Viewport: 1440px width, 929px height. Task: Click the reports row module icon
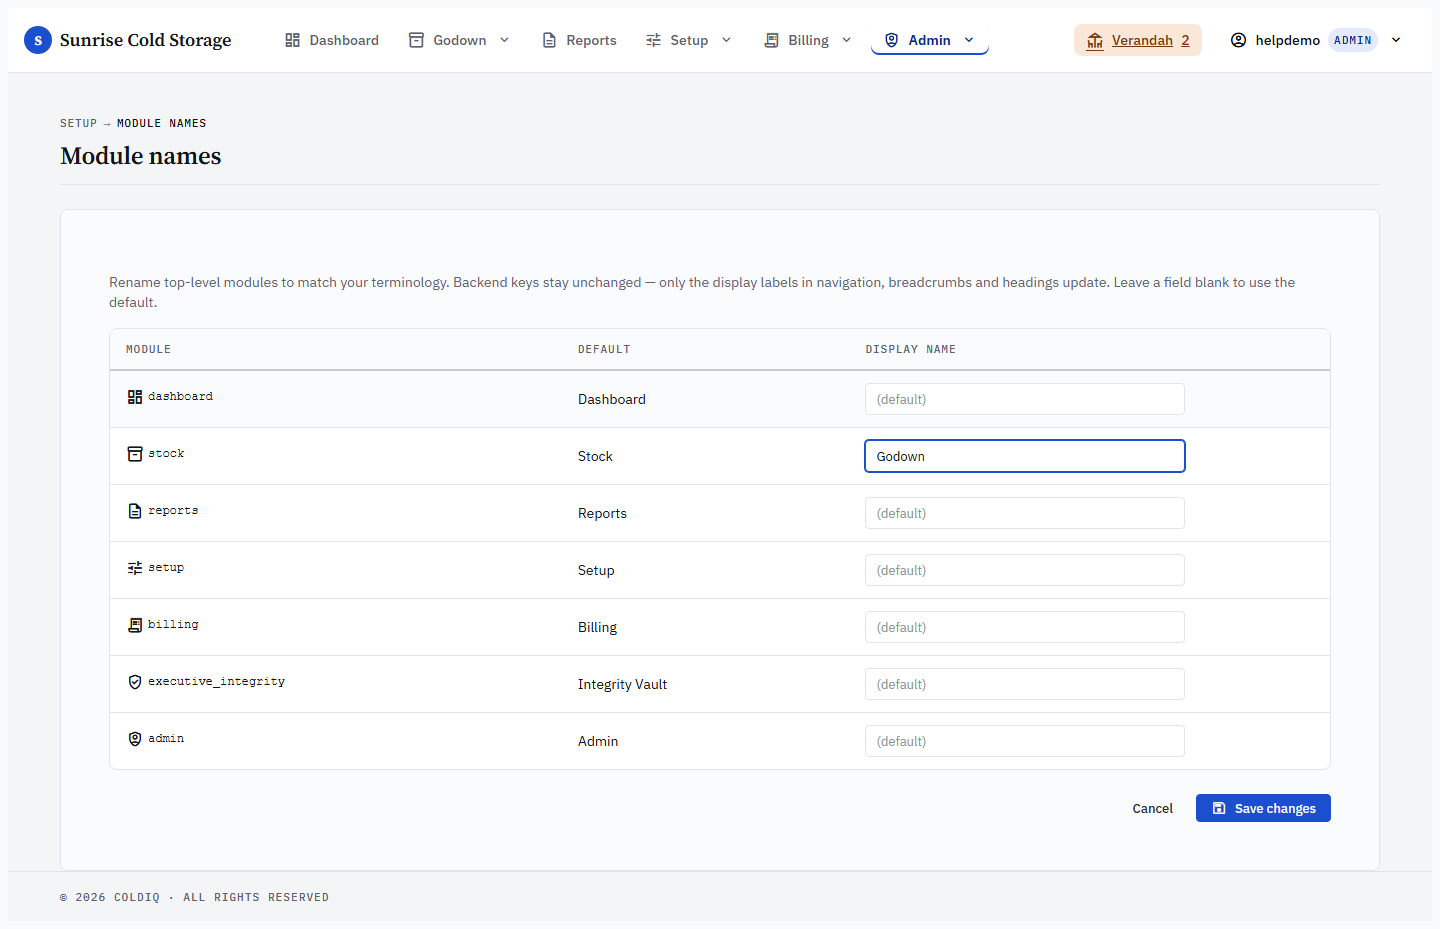click(x=135, y=511)
